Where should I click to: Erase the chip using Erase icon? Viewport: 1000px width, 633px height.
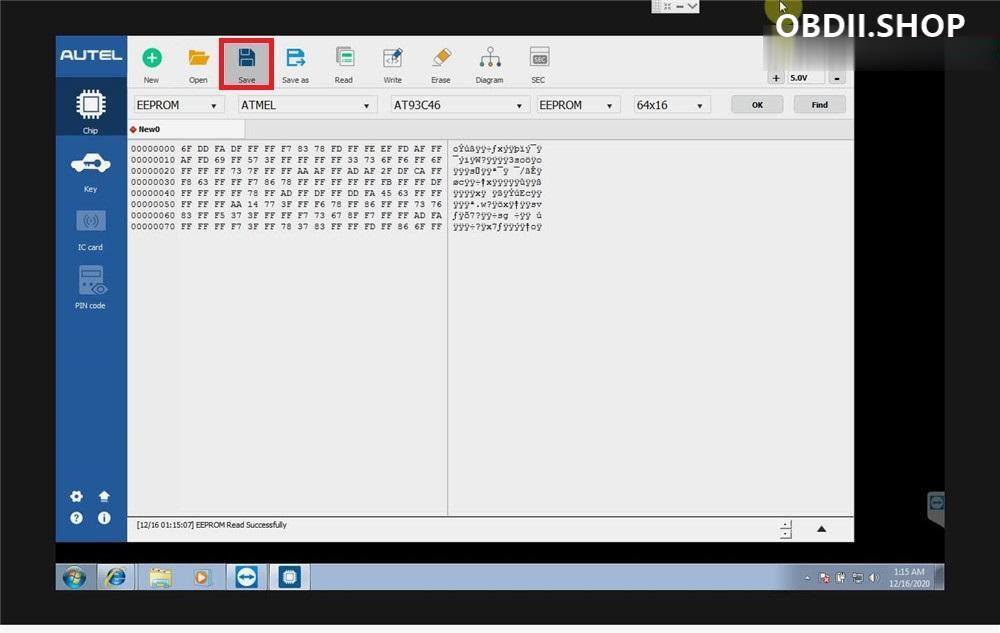click(x=441, y=64)
